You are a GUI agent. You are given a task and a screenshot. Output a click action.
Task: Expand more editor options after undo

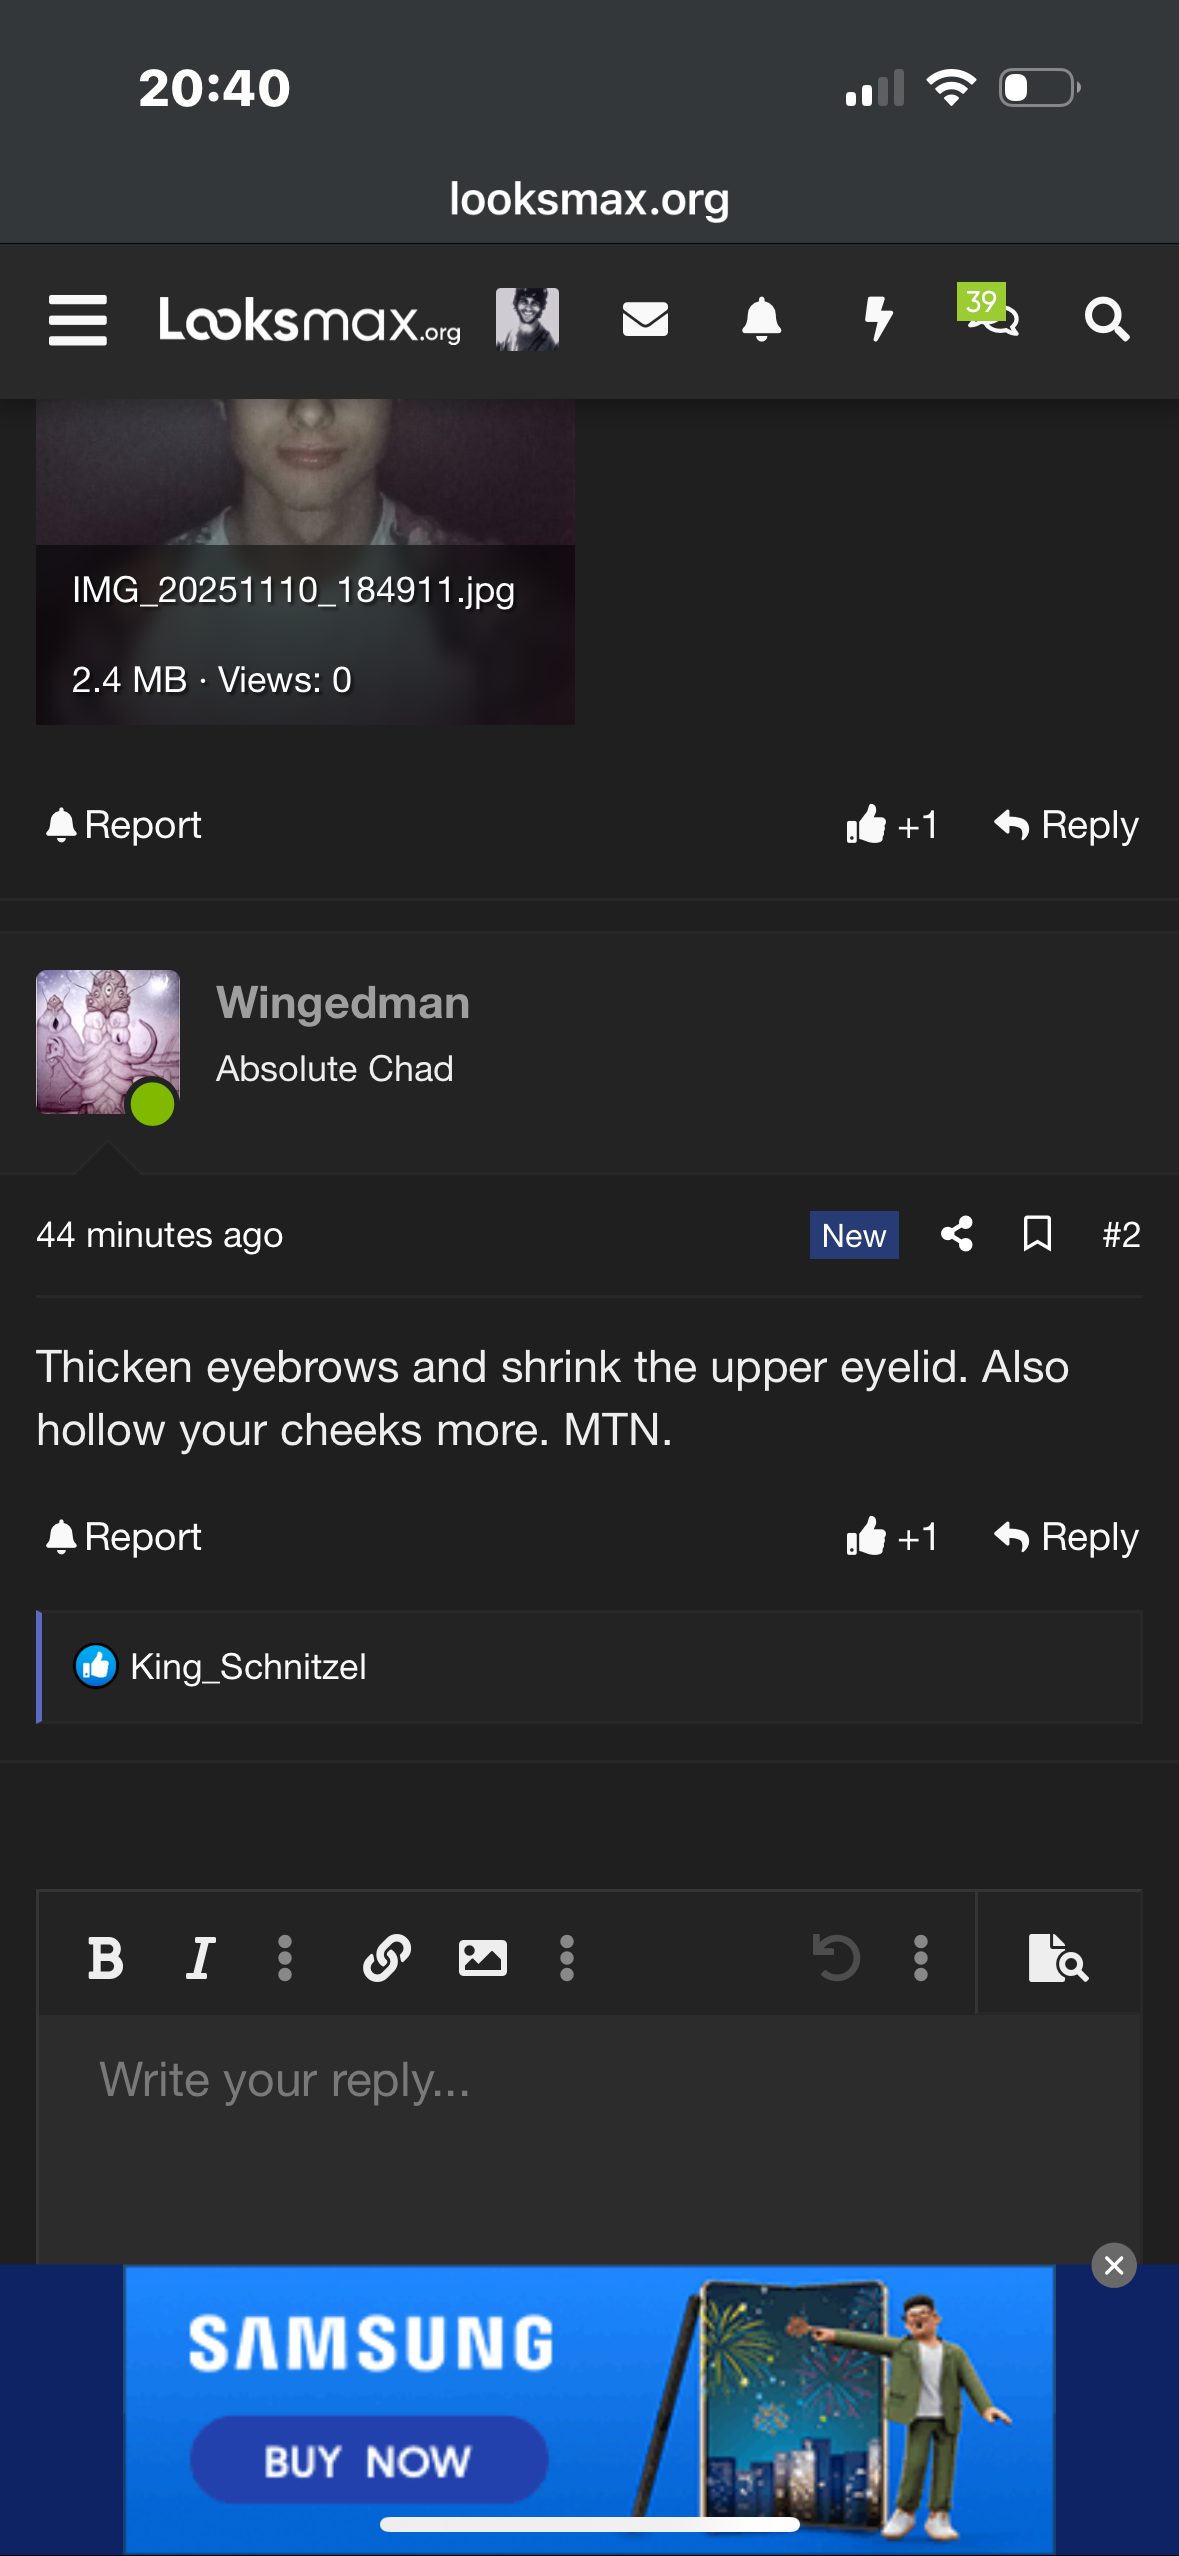click(x=921, y=1957)
